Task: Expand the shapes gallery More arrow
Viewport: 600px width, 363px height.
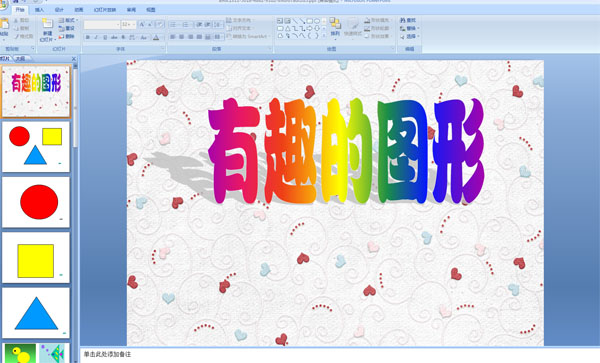Action: (324, 36)
